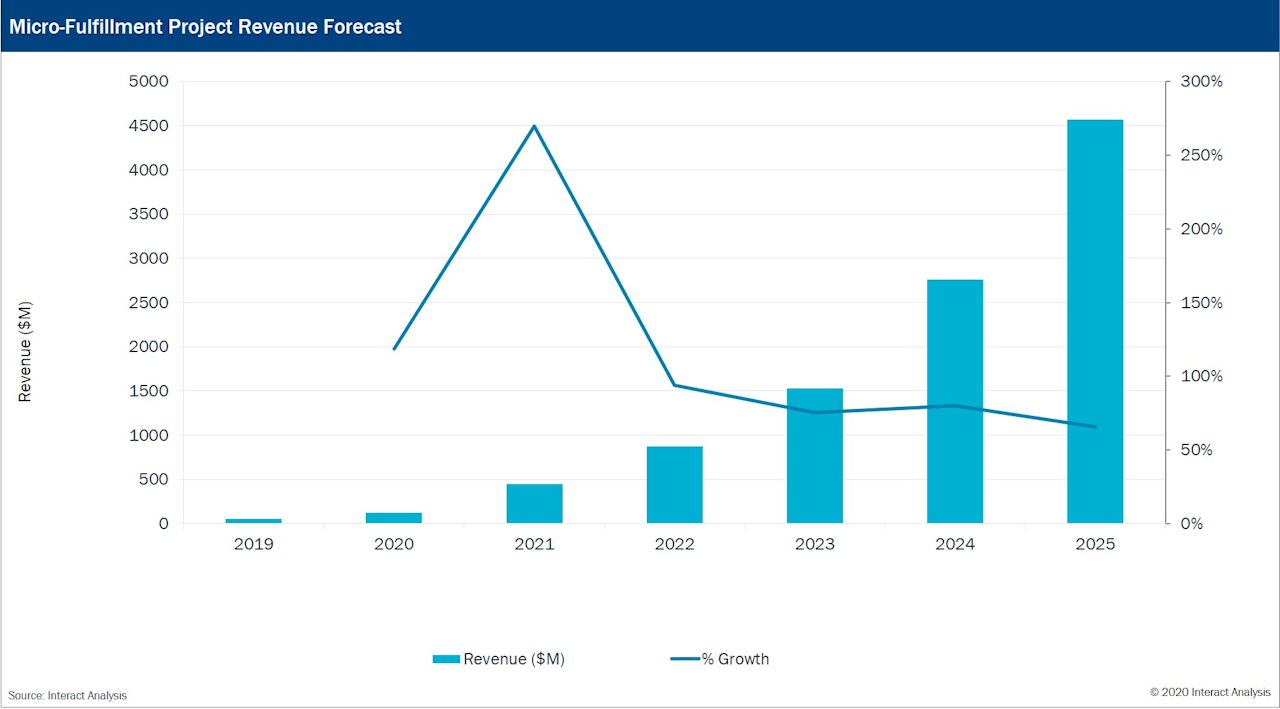
Task: Click the growth line peak at 2021
Action: [534, 126]
